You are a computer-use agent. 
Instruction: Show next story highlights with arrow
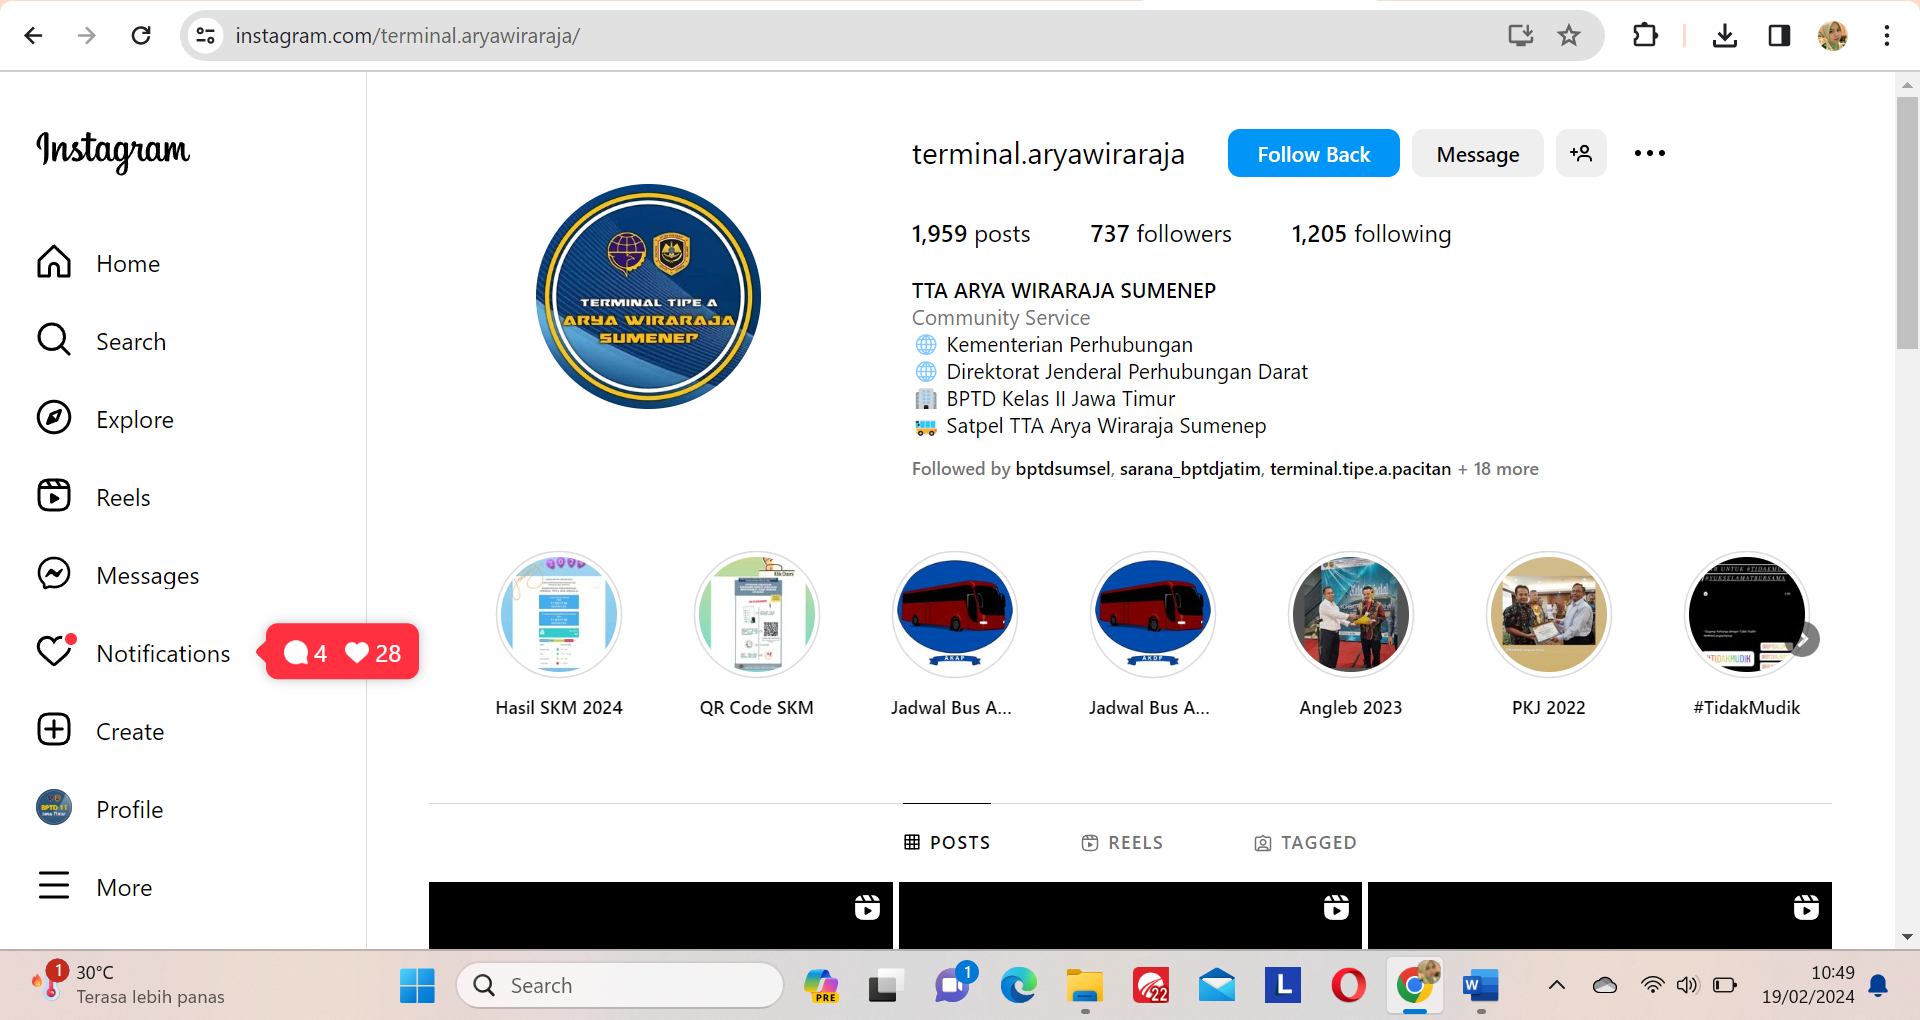(x=1804, y=639)
